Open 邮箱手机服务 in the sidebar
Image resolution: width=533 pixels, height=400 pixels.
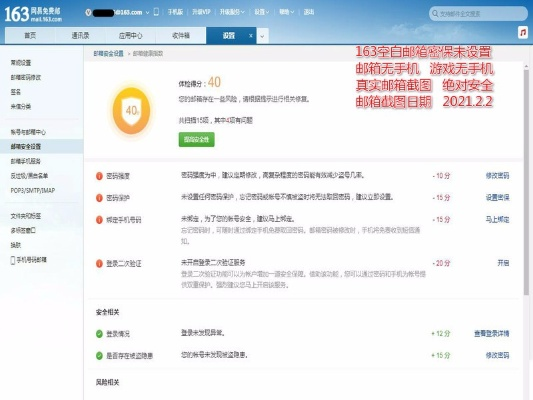(25, 161)
